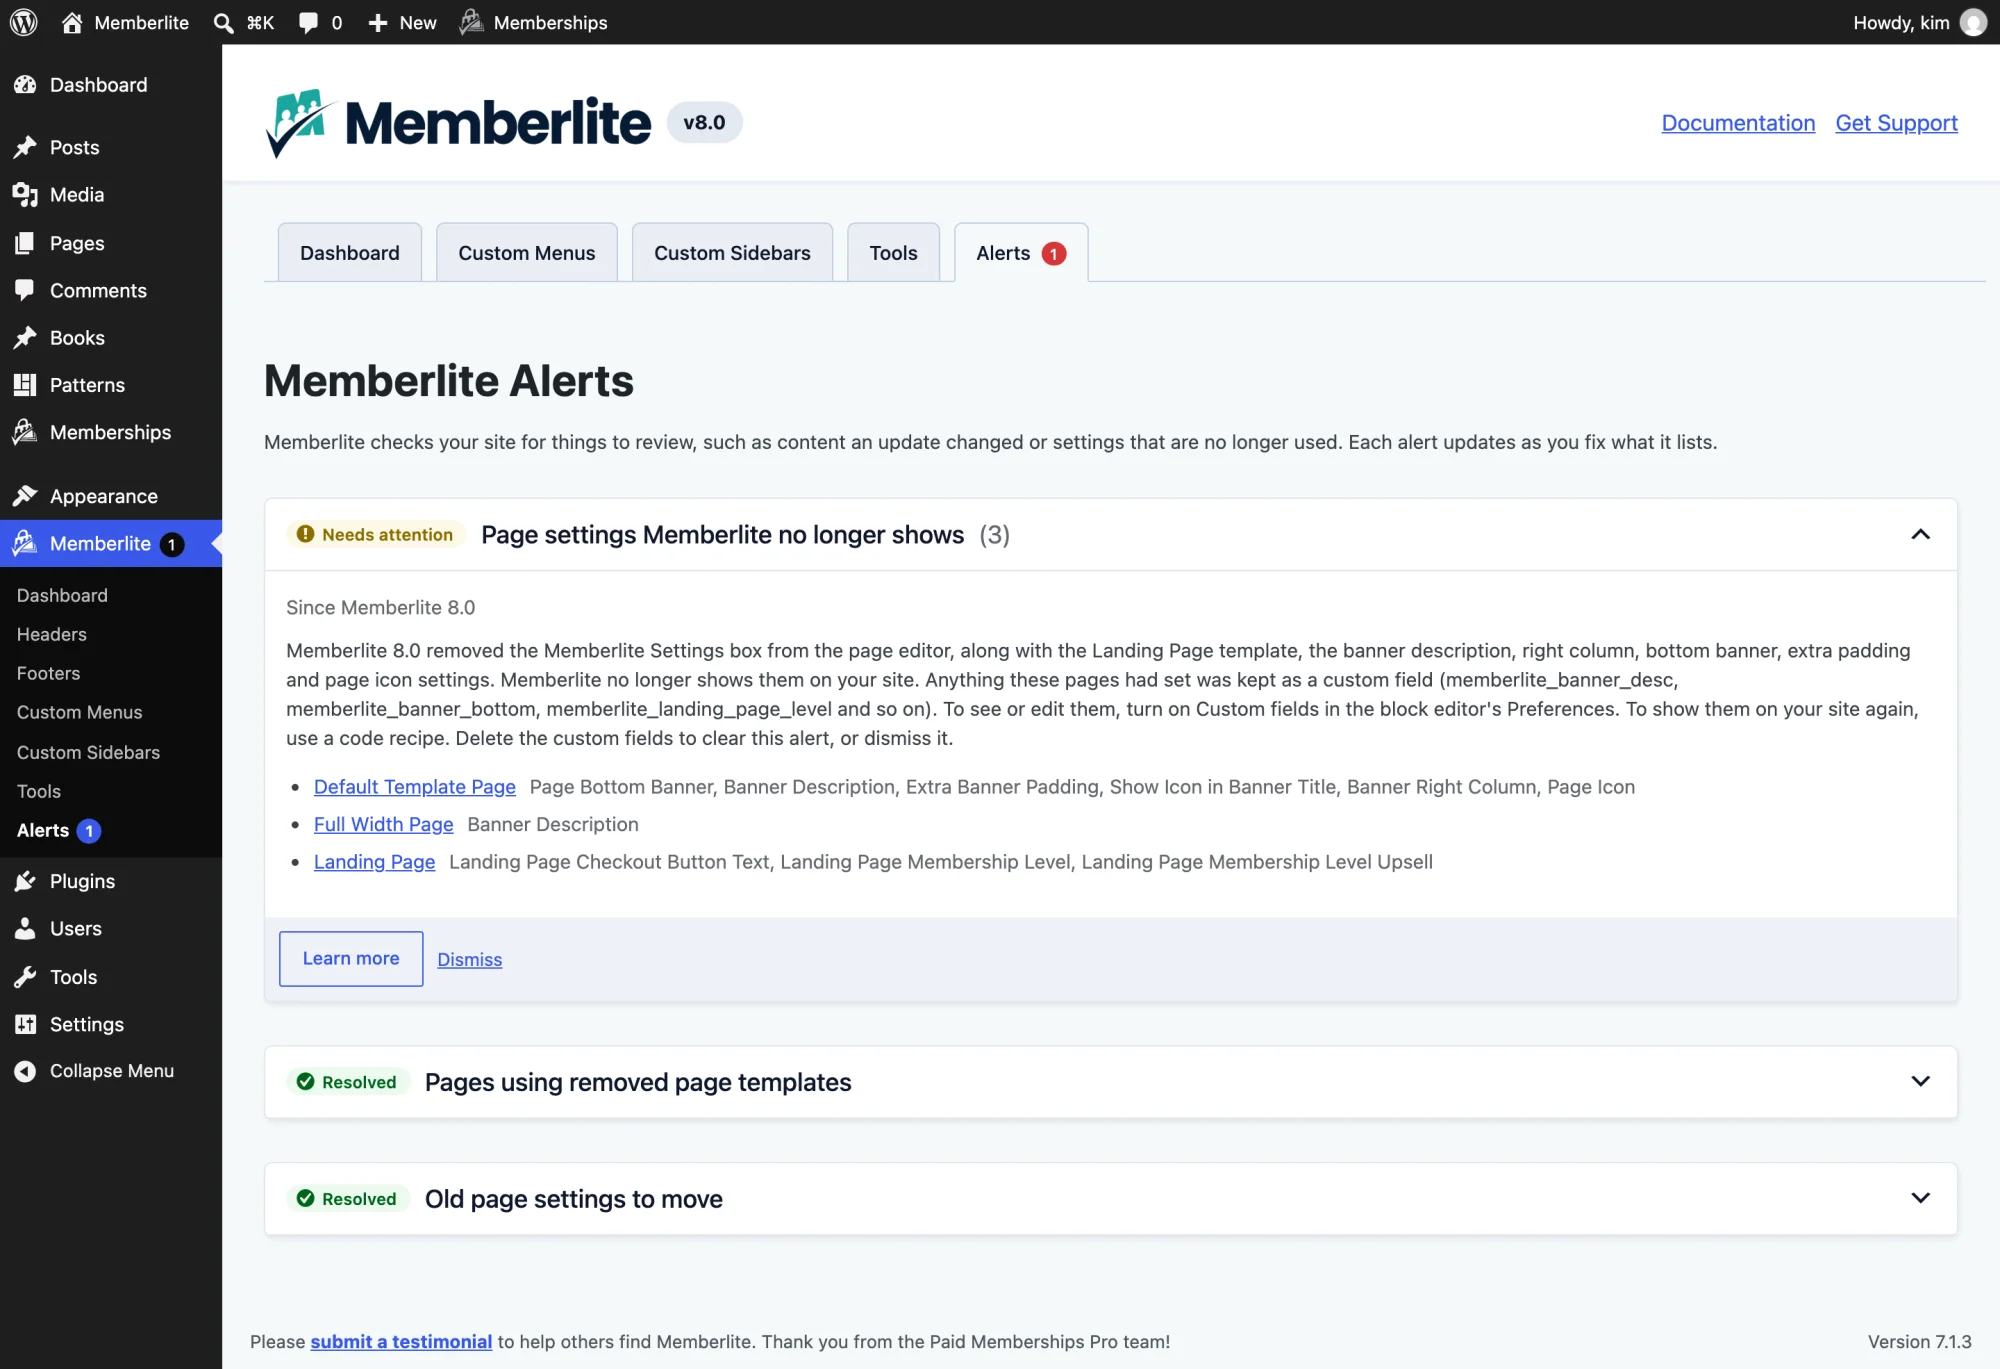2000x1369 pixels.
Task: Switch to the Custom Menus tab
Action: pyautogui.click(x=527, y=253)
